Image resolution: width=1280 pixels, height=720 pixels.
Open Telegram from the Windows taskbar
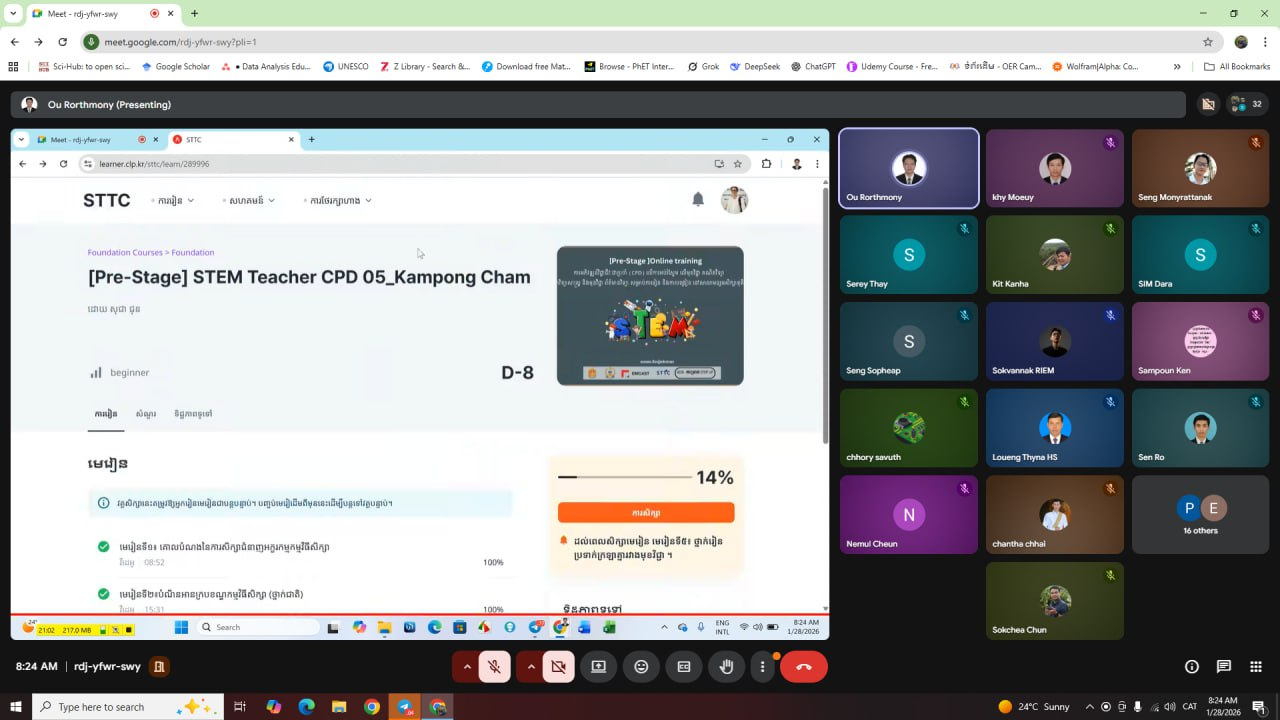point(404,707)
